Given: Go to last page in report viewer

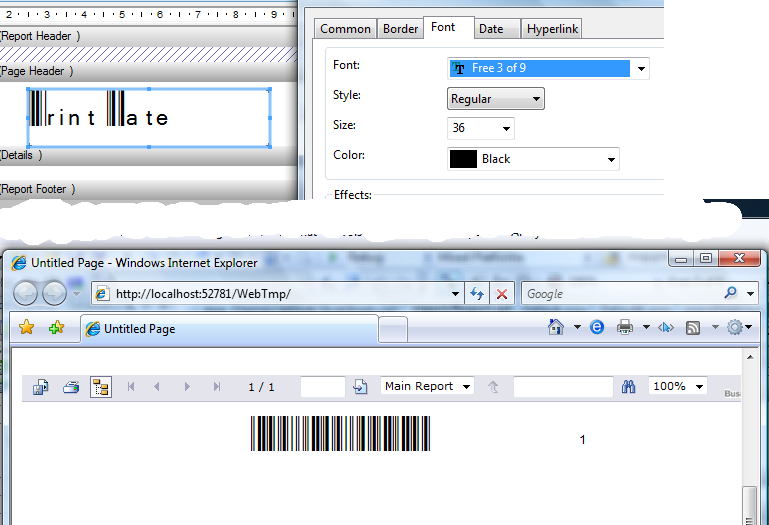Looking at the screenshot, I should (x=217, y=387).
